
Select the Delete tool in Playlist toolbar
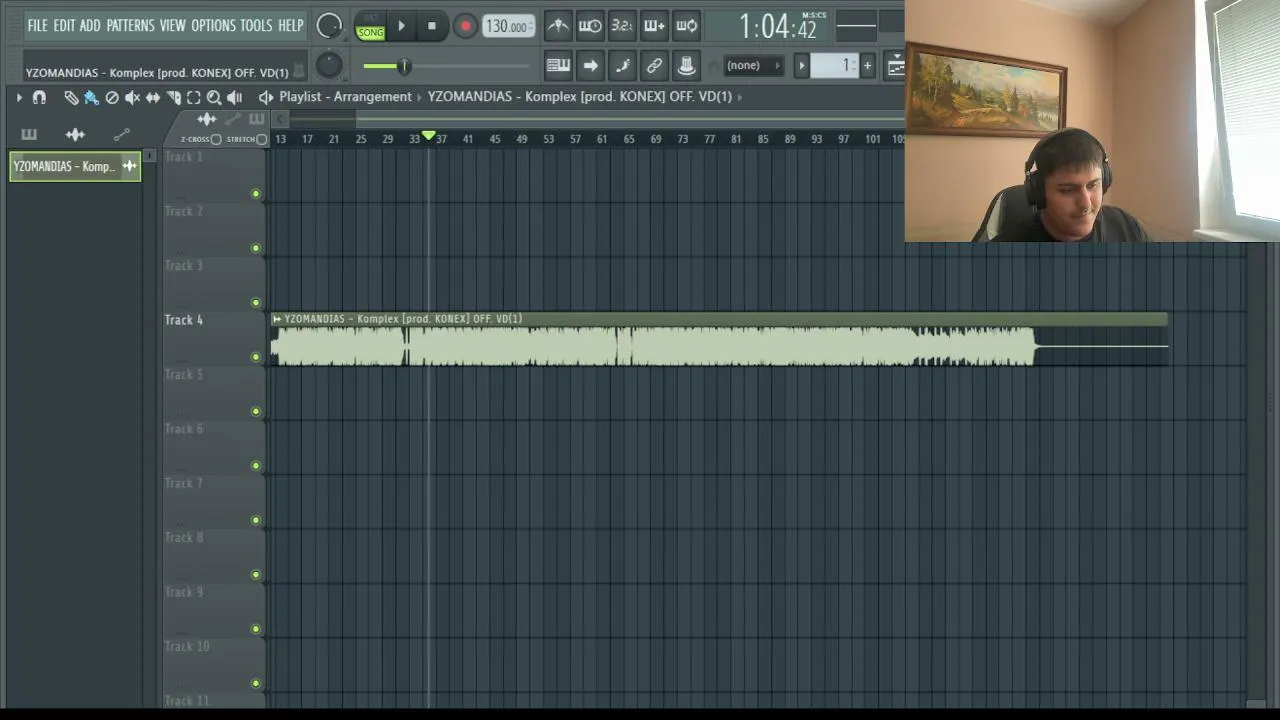coord(112,97)
